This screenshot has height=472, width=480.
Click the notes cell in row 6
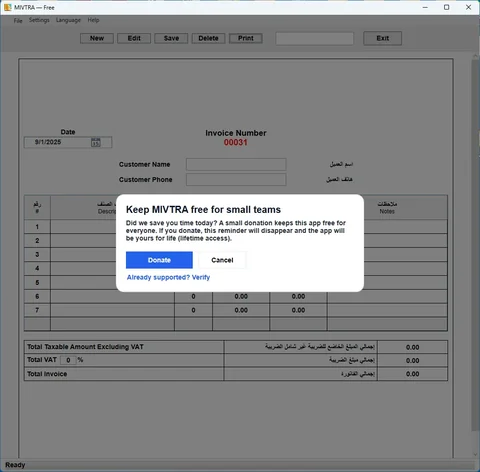387,296
